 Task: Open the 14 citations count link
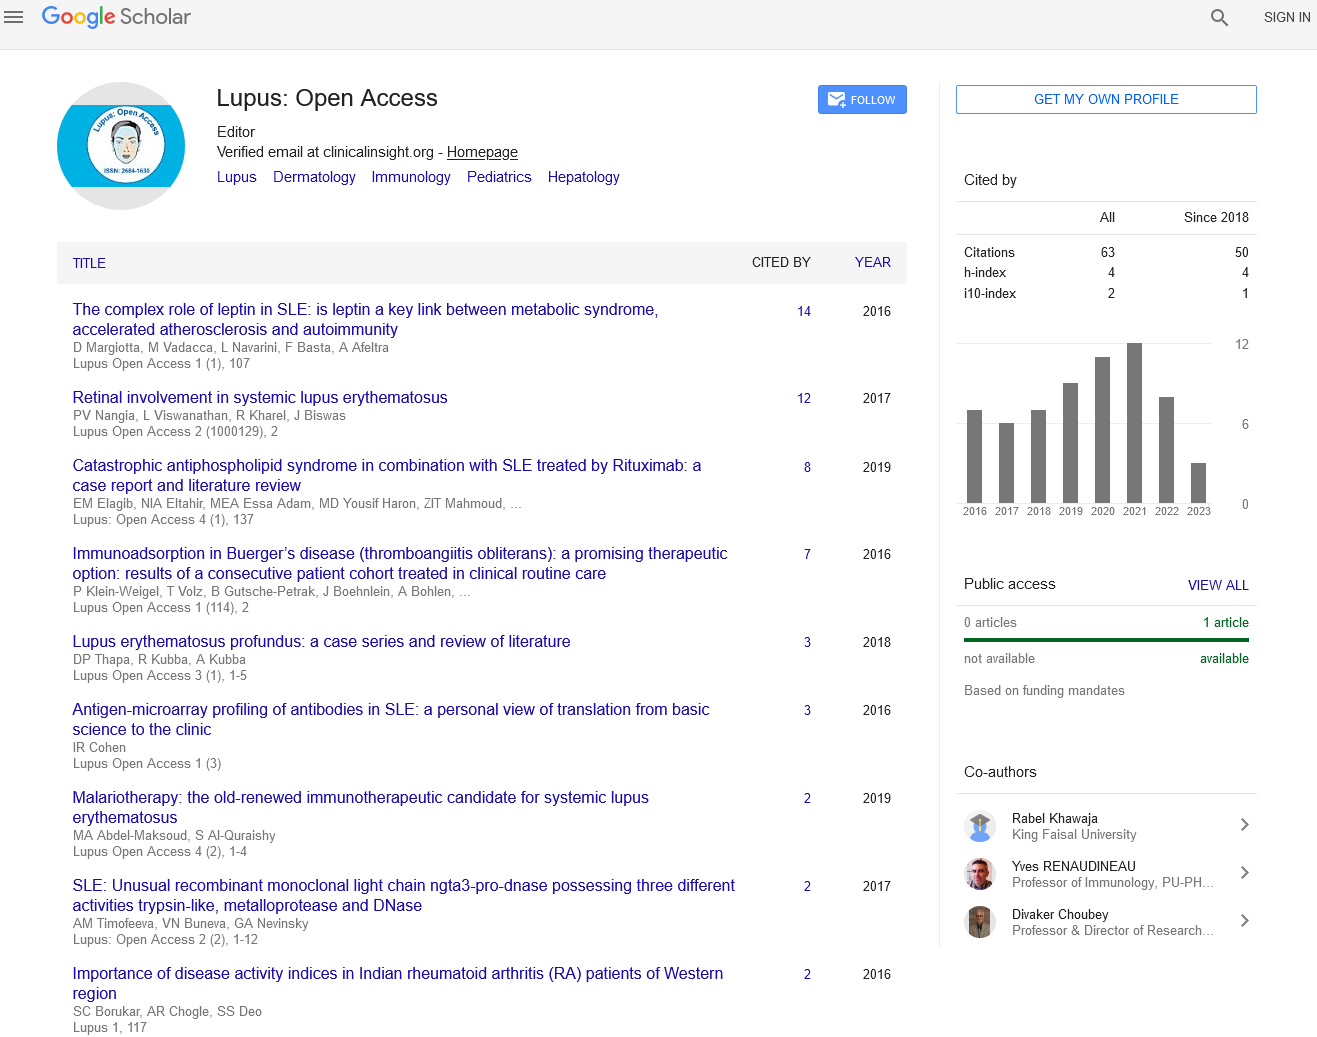[x=804, y=311]
